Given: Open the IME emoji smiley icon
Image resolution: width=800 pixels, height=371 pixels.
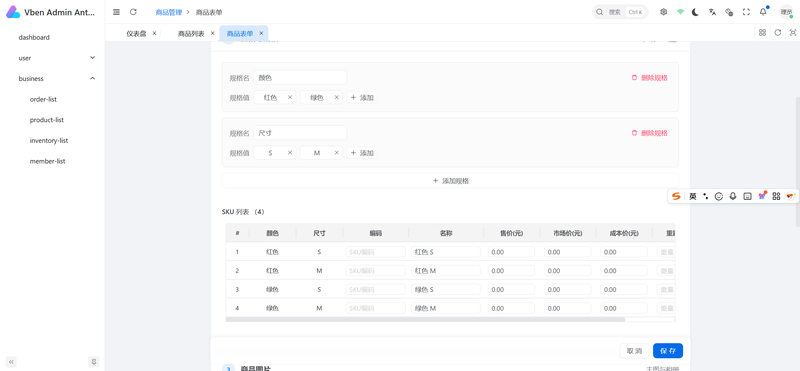Looking at the screenshot, I should pos(719,196).
